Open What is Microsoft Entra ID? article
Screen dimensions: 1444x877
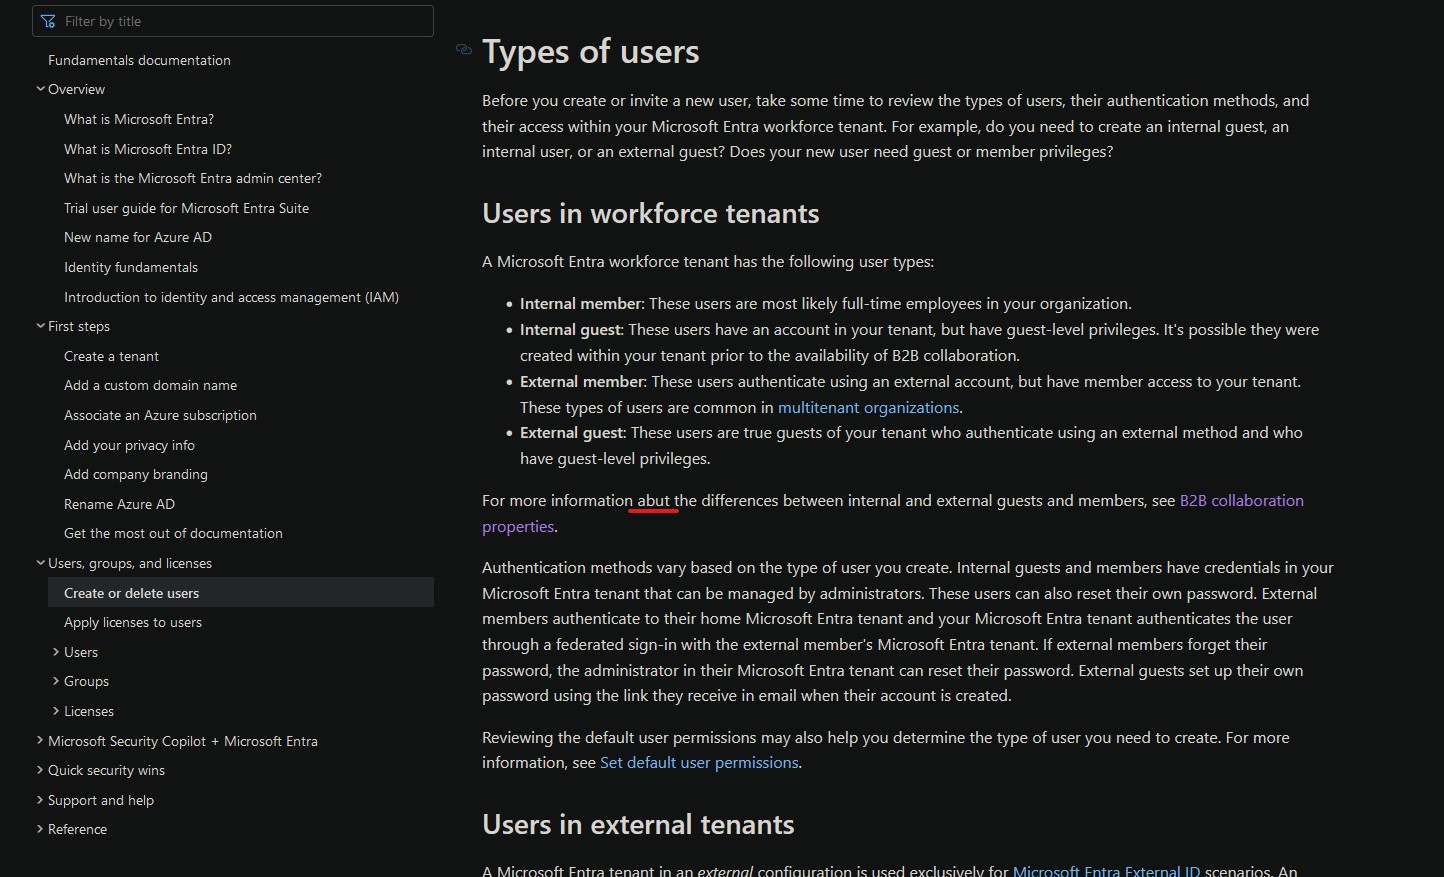coord(148,149)
